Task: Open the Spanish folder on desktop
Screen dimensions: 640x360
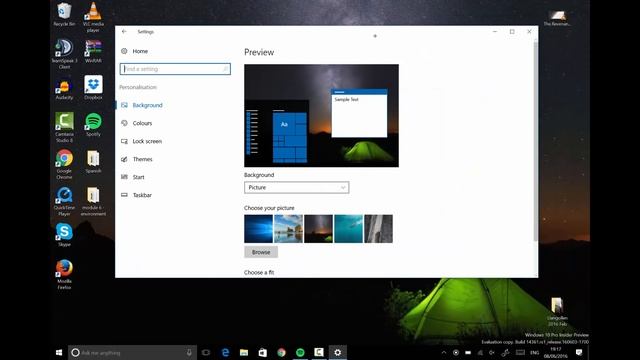Action: point(93,162)
